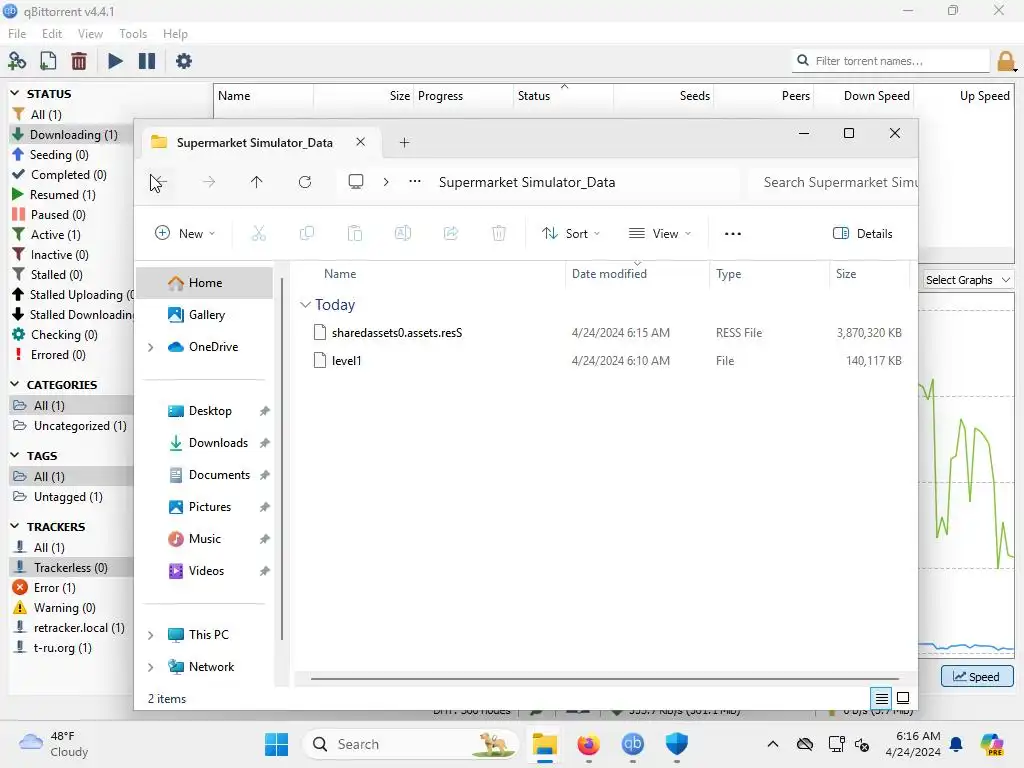Viewport: 1024px width, 768px height.
Task: Expand the This PC node
Action: [x=151, y=635]
